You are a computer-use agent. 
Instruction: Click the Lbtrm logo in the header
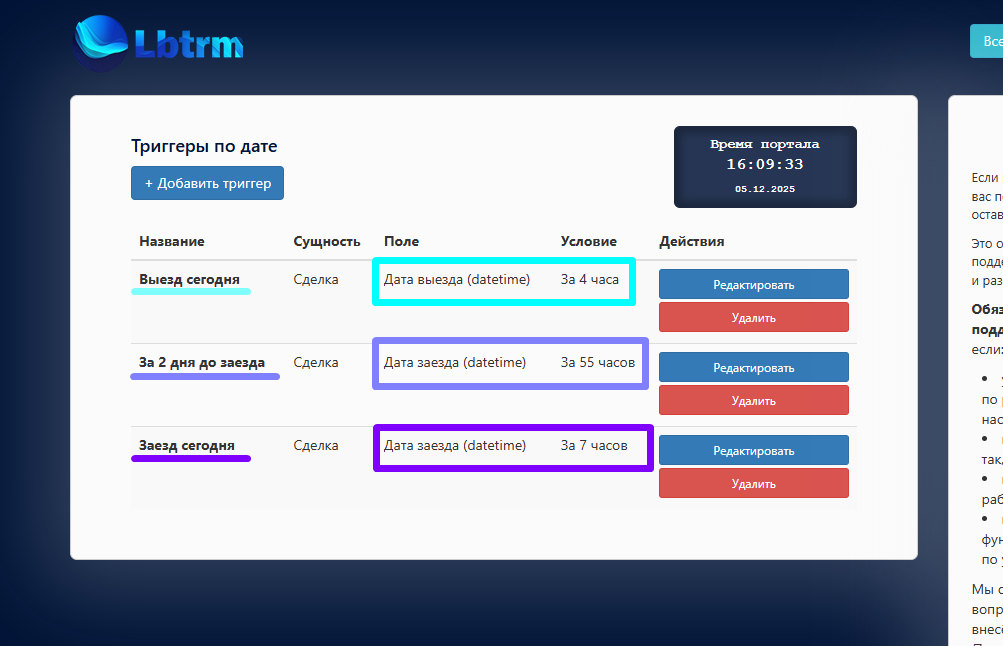click(159, 42)
